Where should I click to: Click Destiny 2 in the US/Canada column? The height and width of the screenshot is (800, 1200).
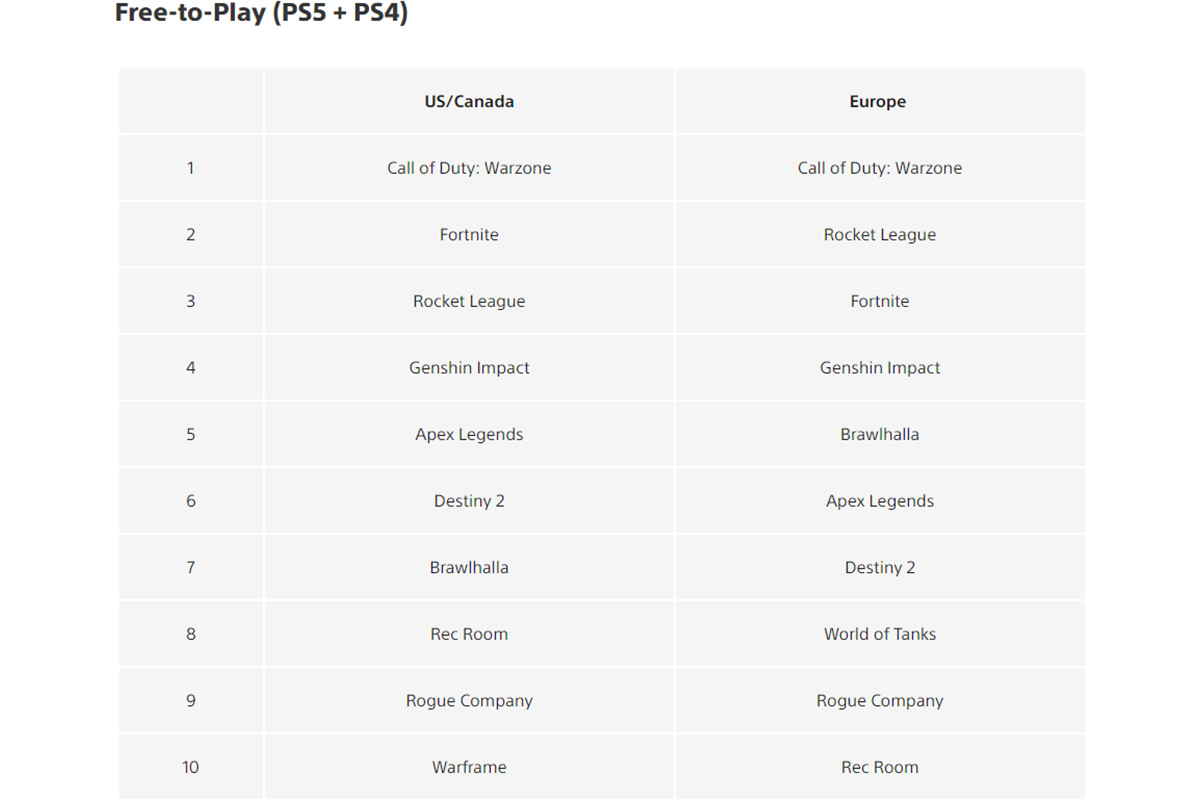click(x=469, y=501)
